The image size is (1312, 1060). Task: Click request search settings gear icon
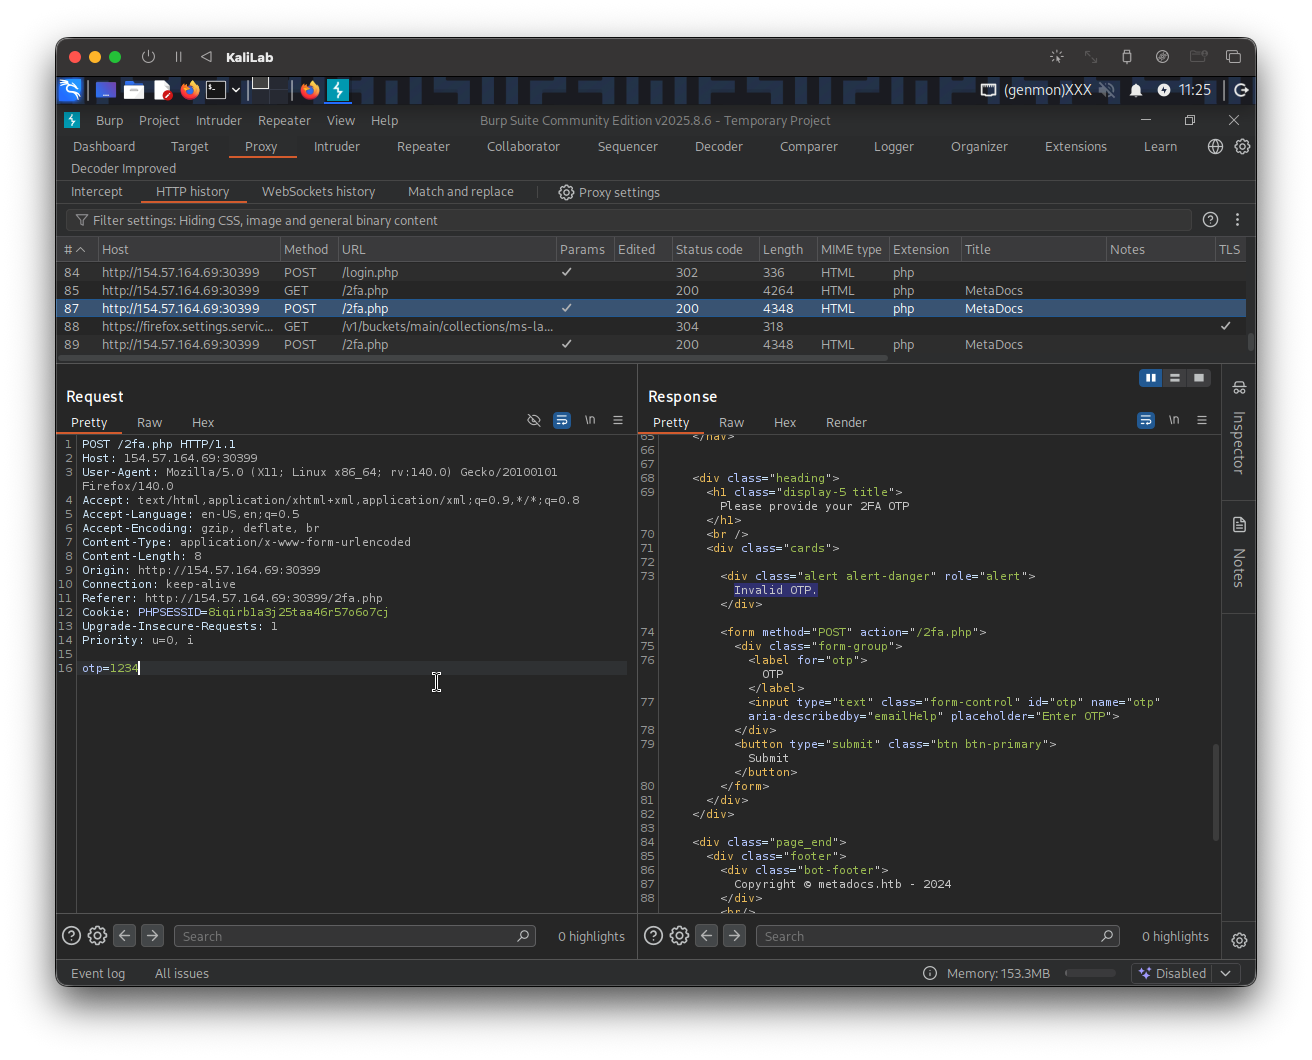(x=97, y=936)
